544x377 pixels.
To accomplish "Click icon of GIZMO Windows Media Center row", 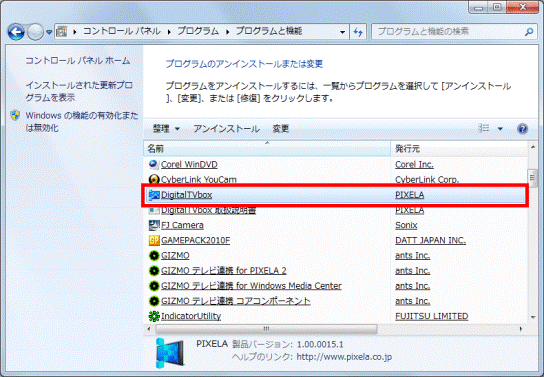I will (154, 286).
